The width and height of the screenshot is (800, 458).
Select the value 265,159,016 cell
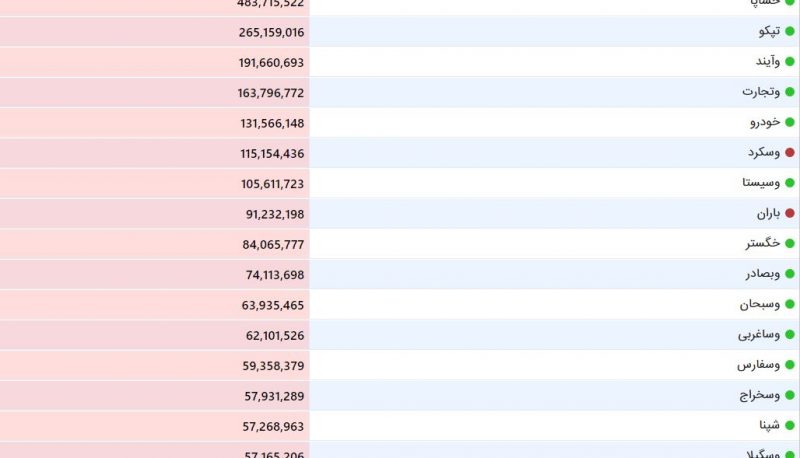155,32
